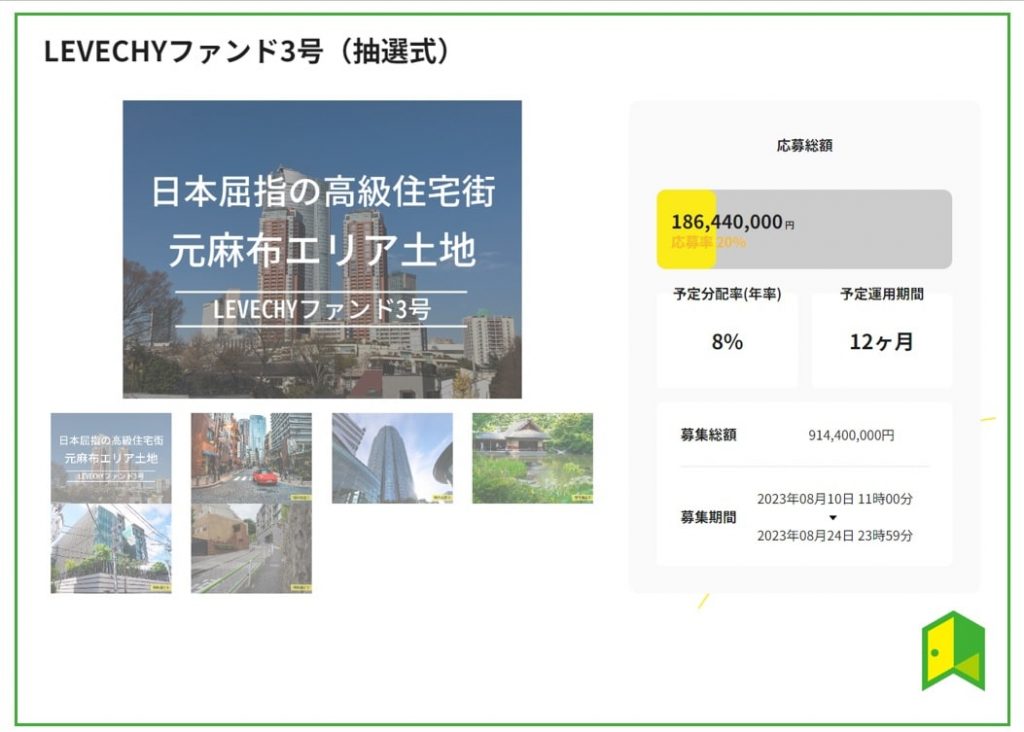This screenshot has height=732, width=1024.
Task: Click the green and yellow door logo icon
Action: click(953, 651)
